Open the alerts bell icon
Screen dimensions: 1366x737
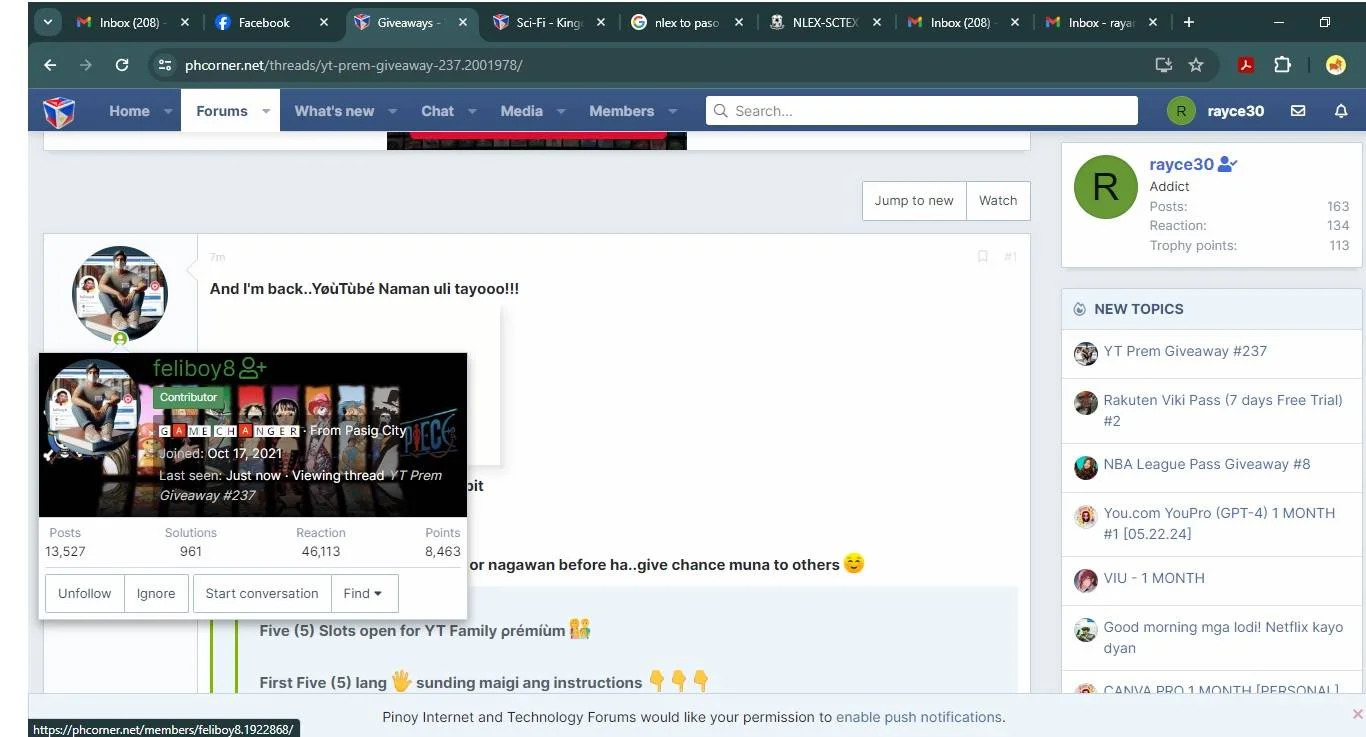(1341, 111)
